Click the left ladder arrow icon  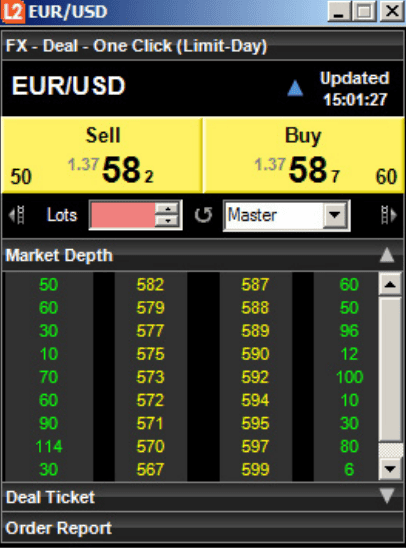pos(17,215)
